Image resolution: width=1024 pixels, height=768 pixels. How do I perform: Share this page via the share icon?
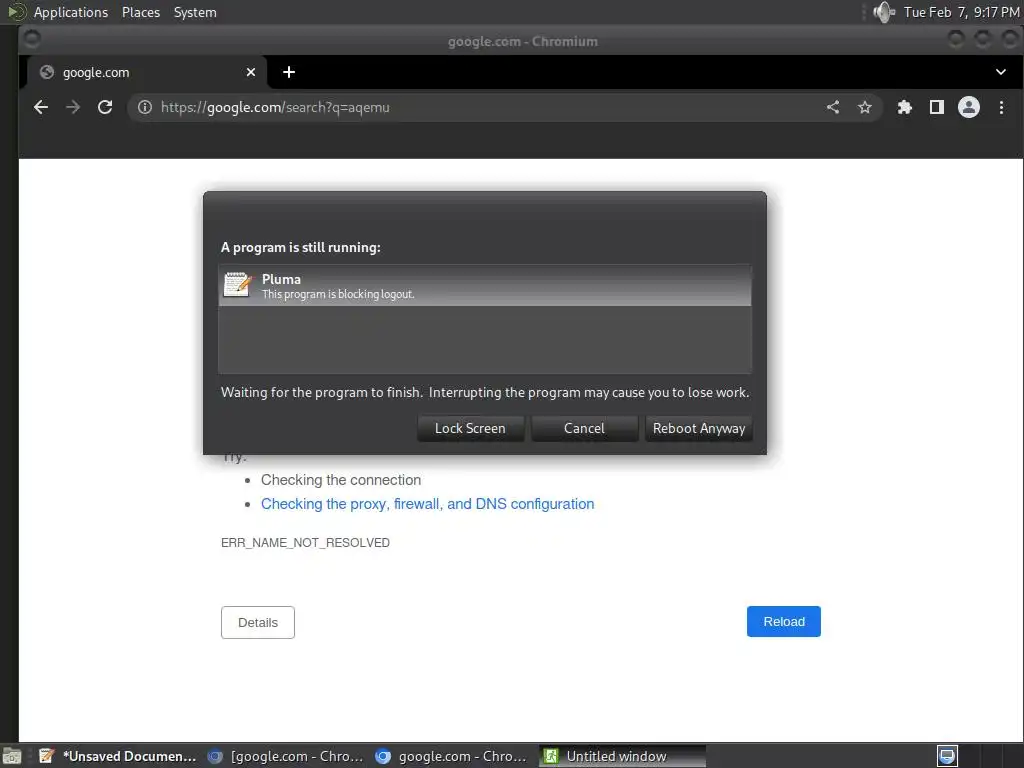tap(833, 107)
